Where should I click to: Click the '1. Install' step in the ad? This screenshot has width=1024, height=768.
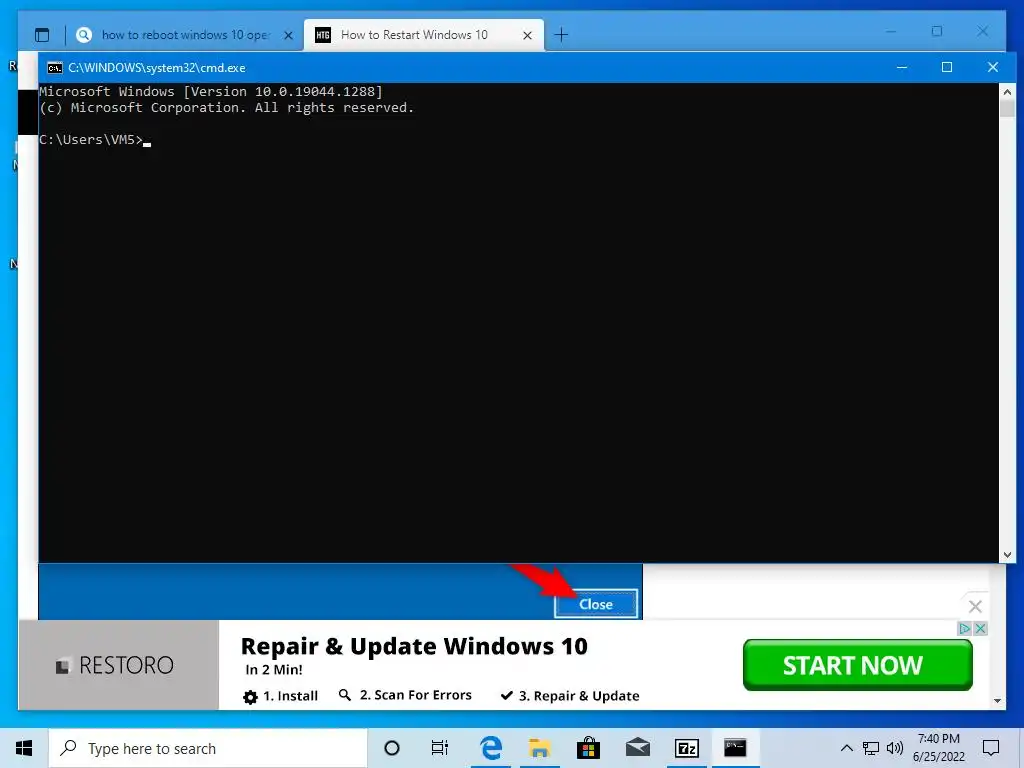[x=280, y=696]
